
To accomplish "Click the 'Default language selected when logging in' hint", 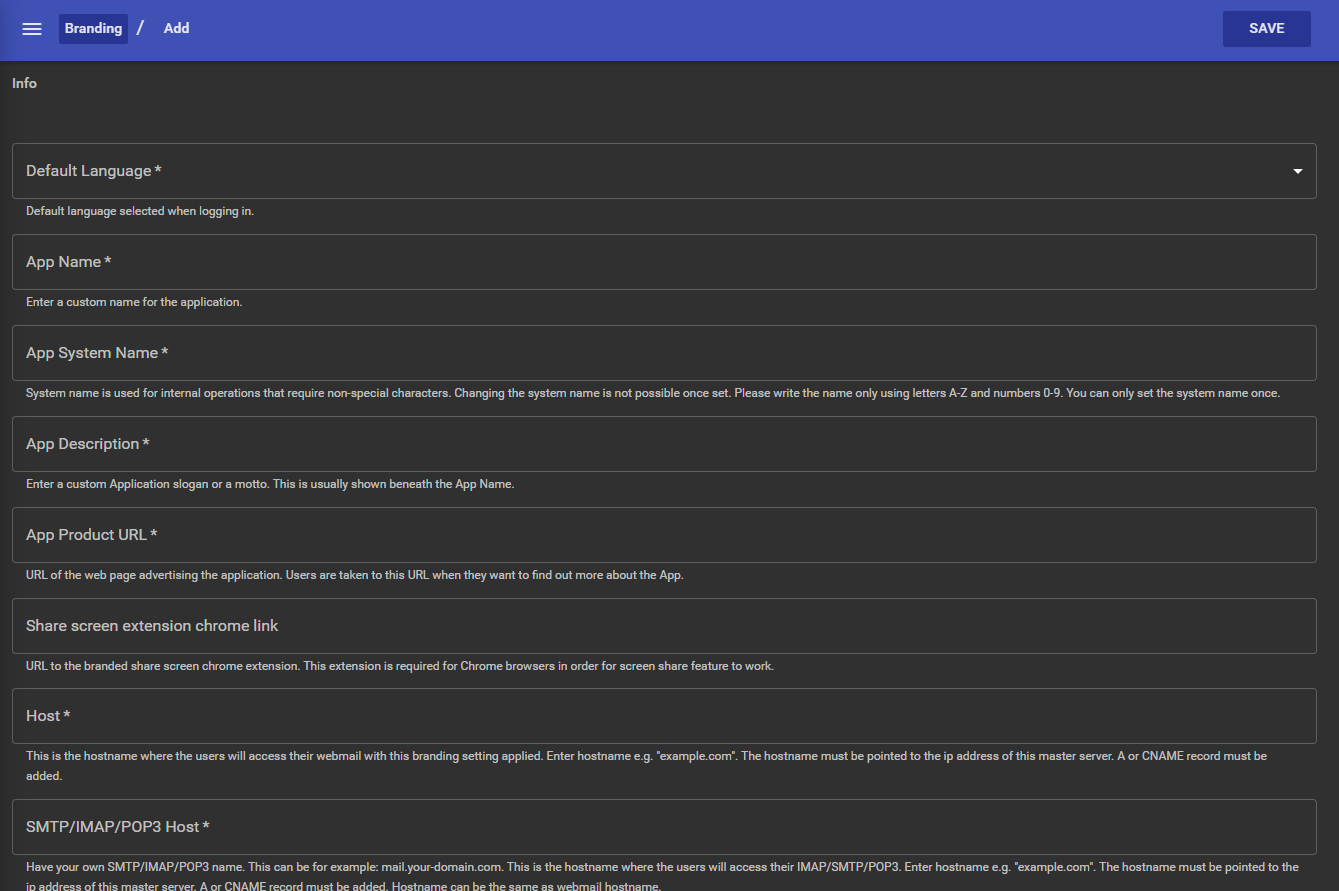I will click(x=140, y=211).
